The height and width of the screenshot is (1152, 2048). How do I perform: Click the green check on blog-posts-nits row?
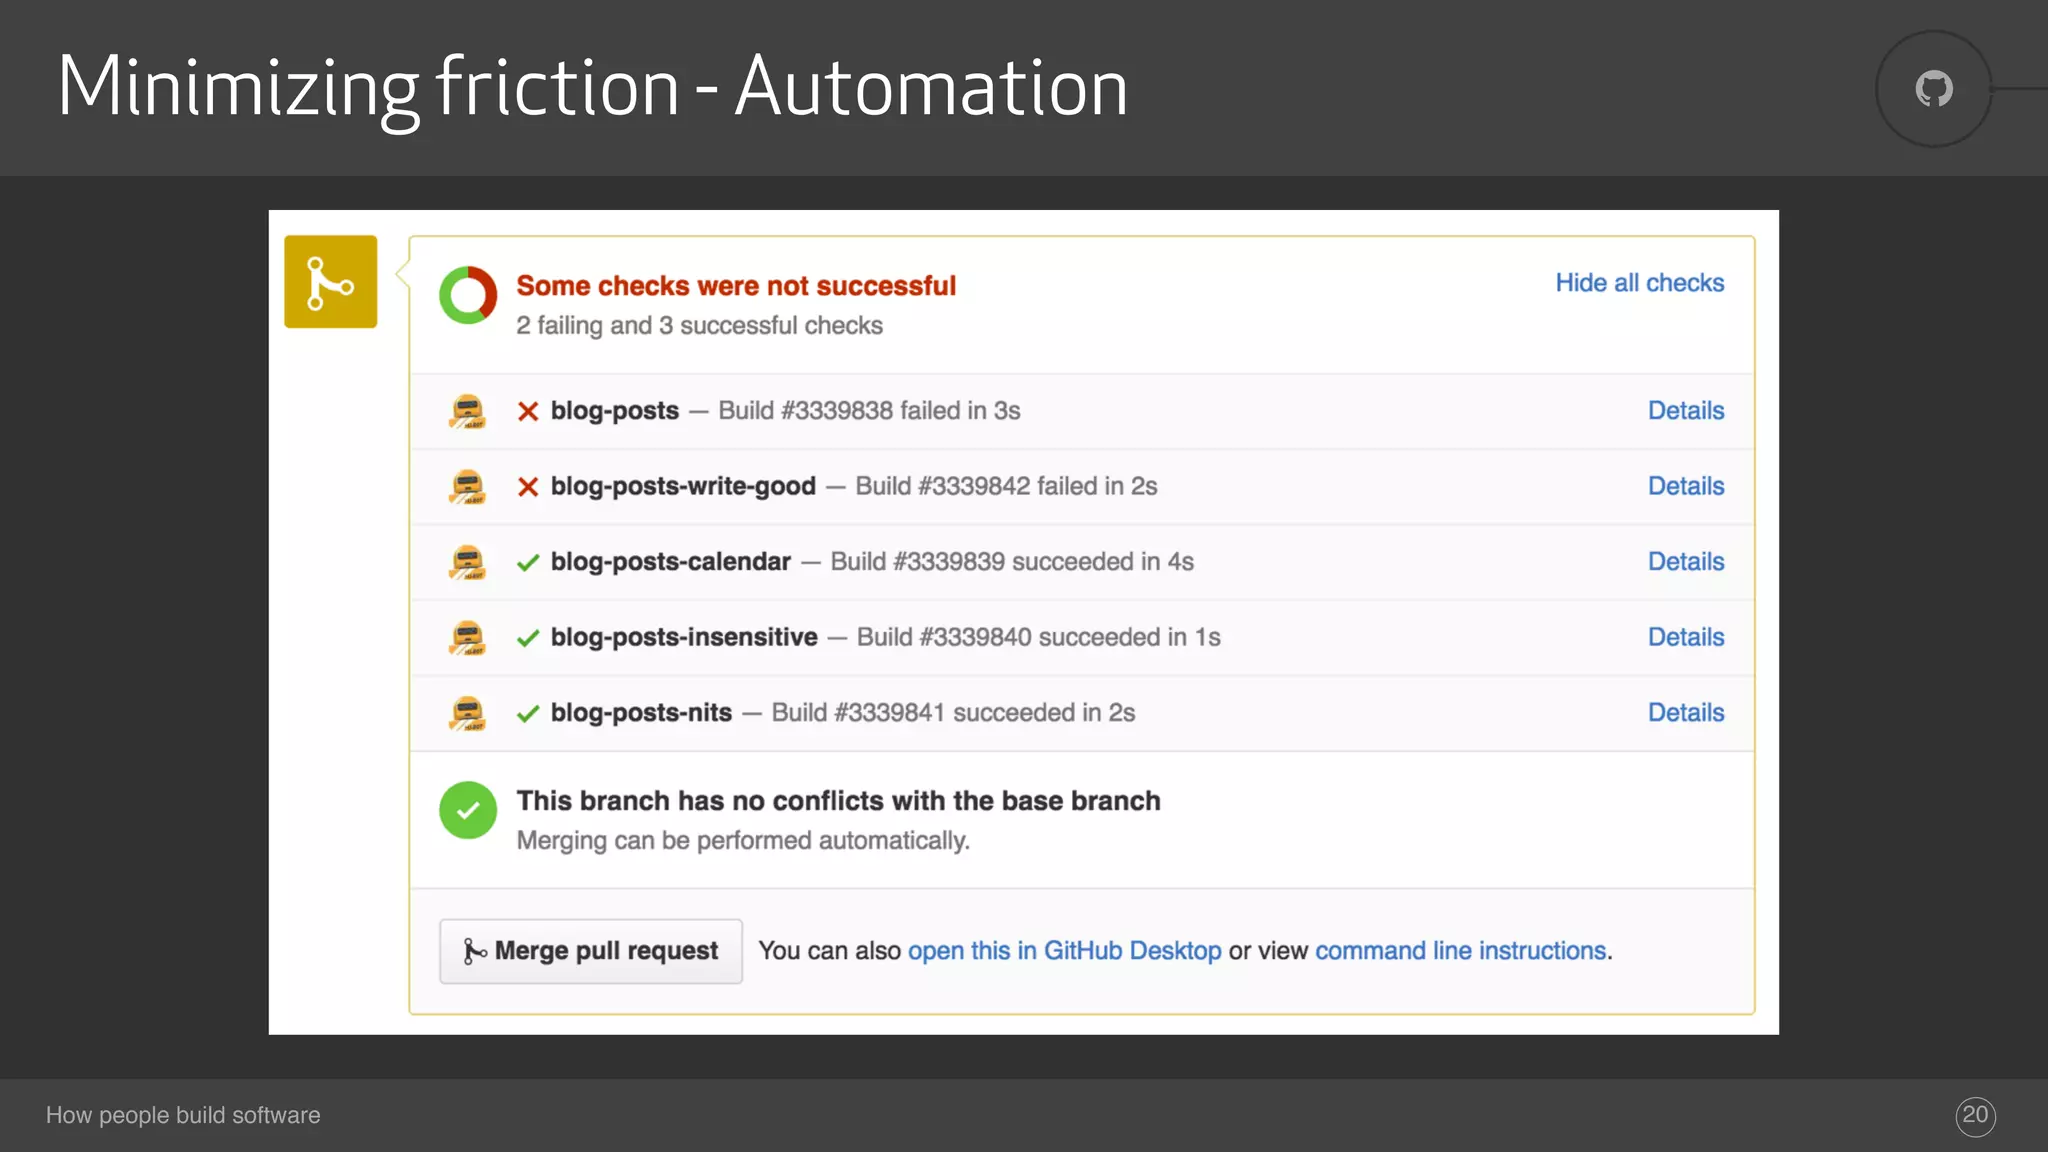point(528,714)
